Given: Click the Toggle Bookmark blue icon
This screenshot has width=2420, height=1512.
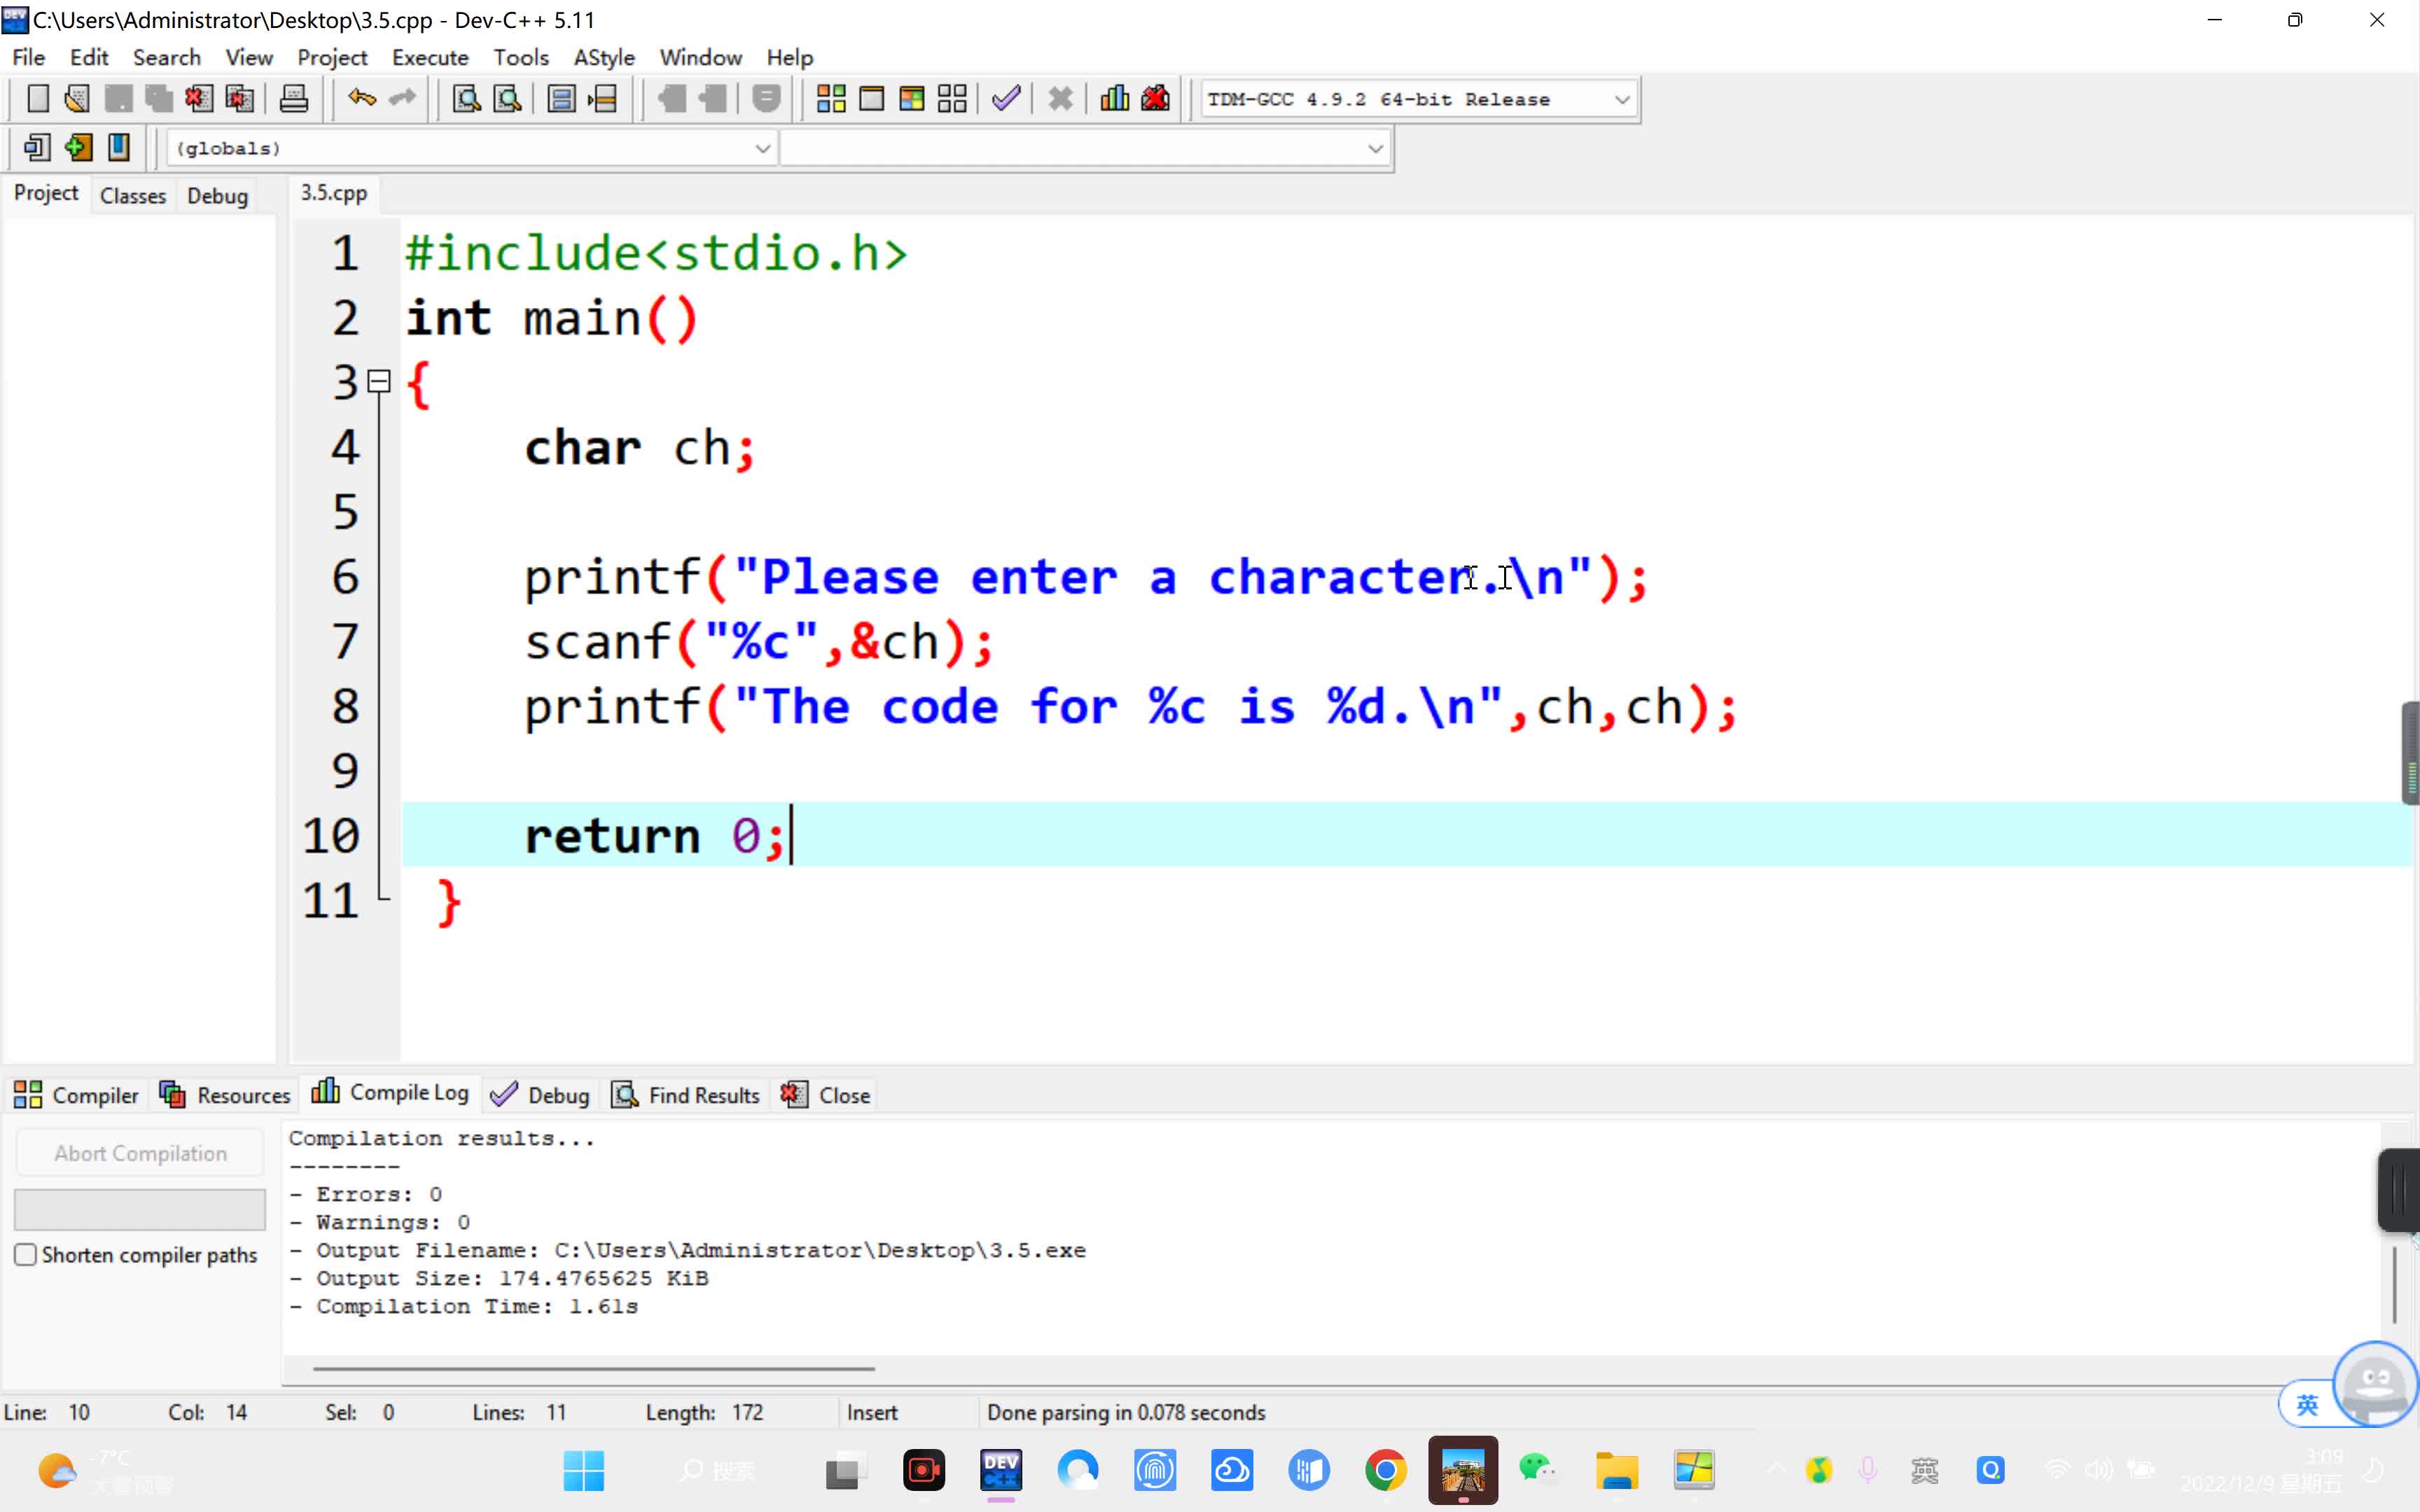Looking at the screenshot, I should (x=119, y=148).
